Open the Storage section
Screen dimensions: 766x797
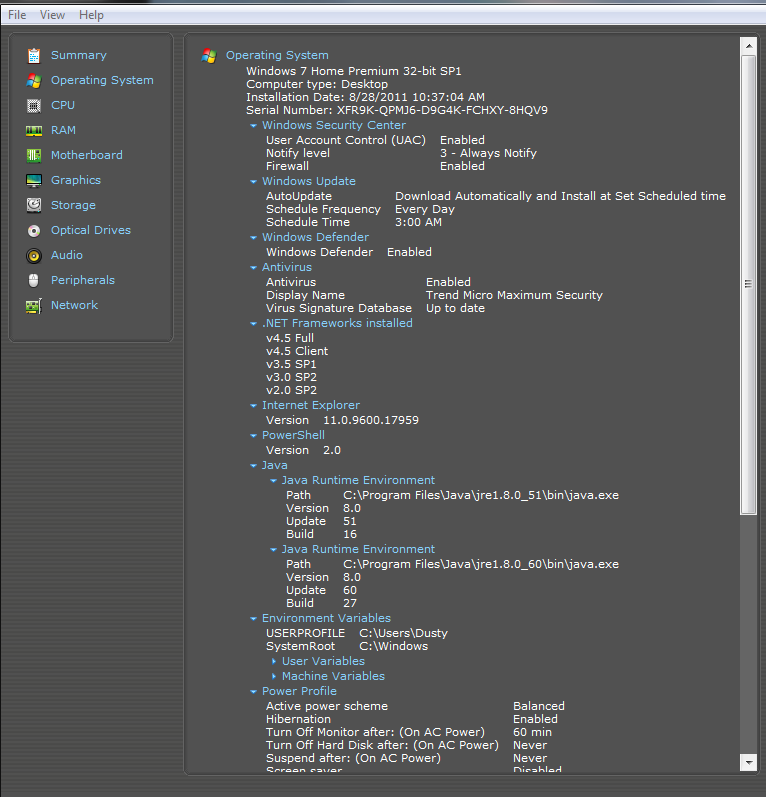pos(73,205)
